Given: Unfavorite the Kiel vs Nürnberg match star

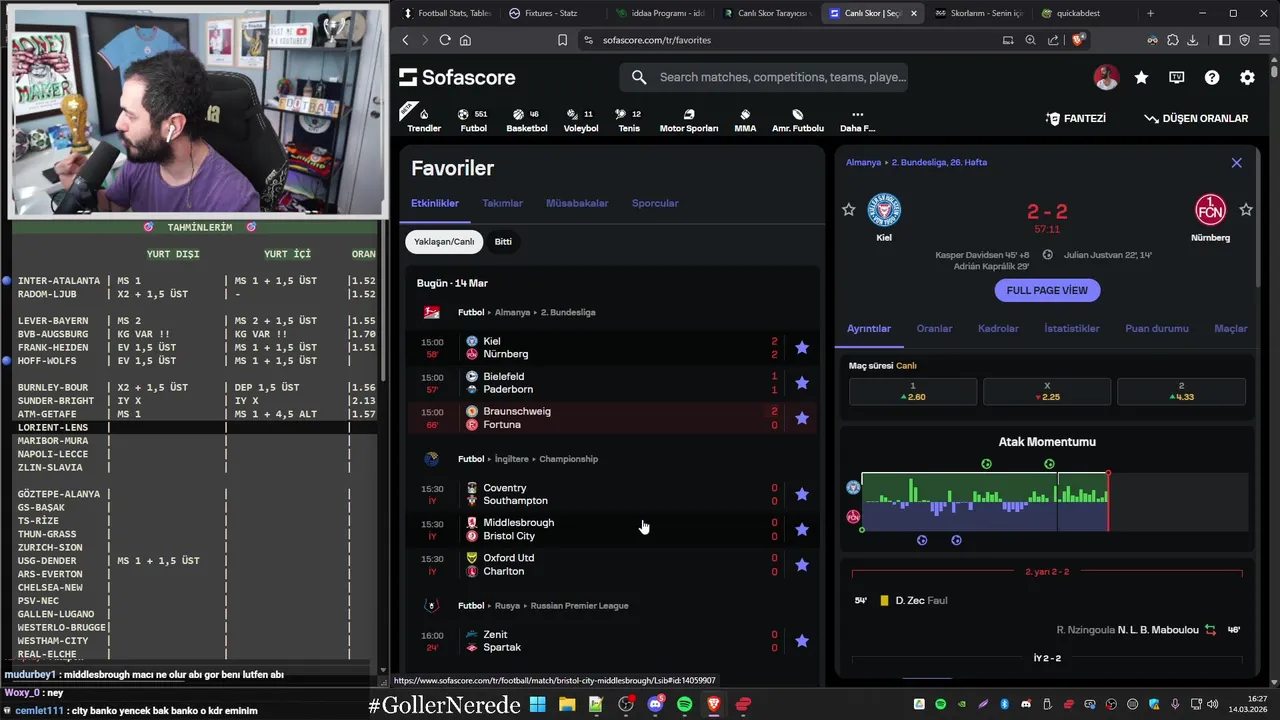Looking at the screenshot, I should [802, 347].
